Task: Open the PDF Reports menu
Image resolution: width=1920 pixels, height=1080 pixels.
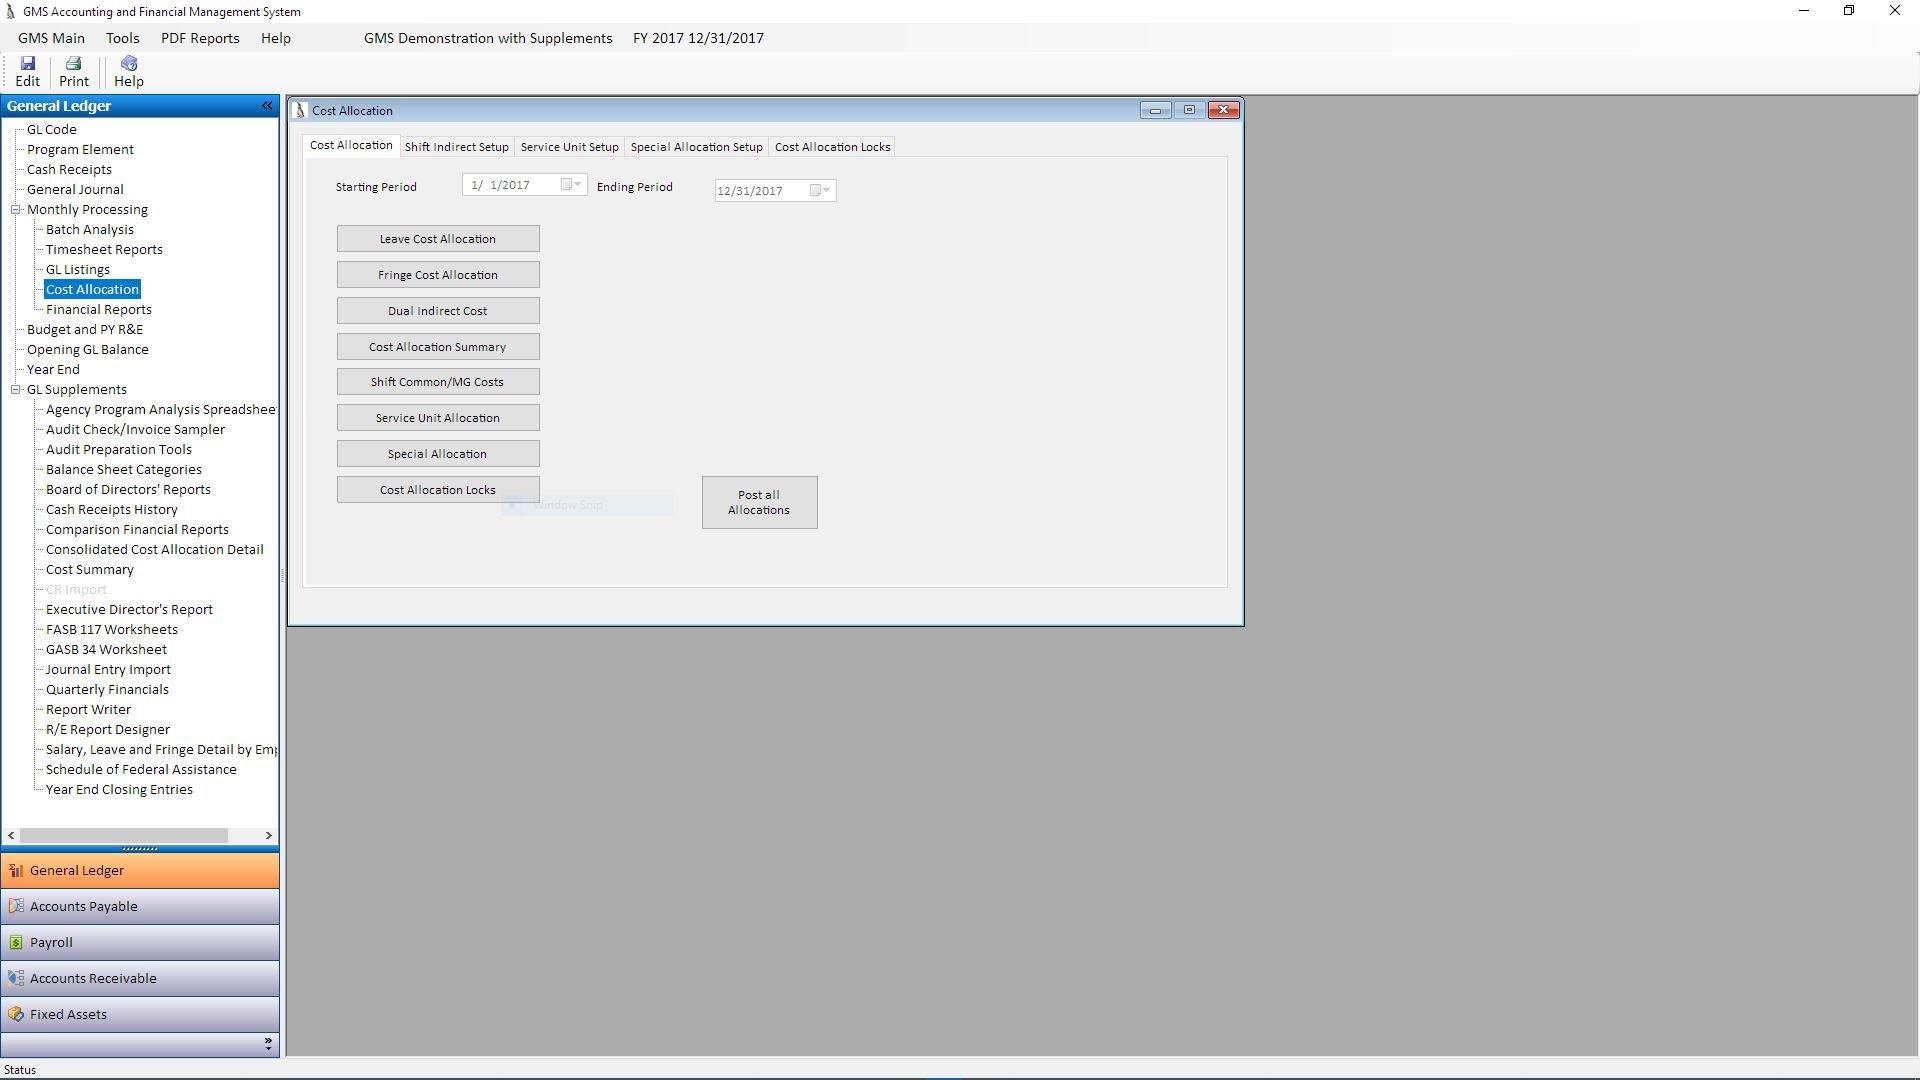Action: 200,38
